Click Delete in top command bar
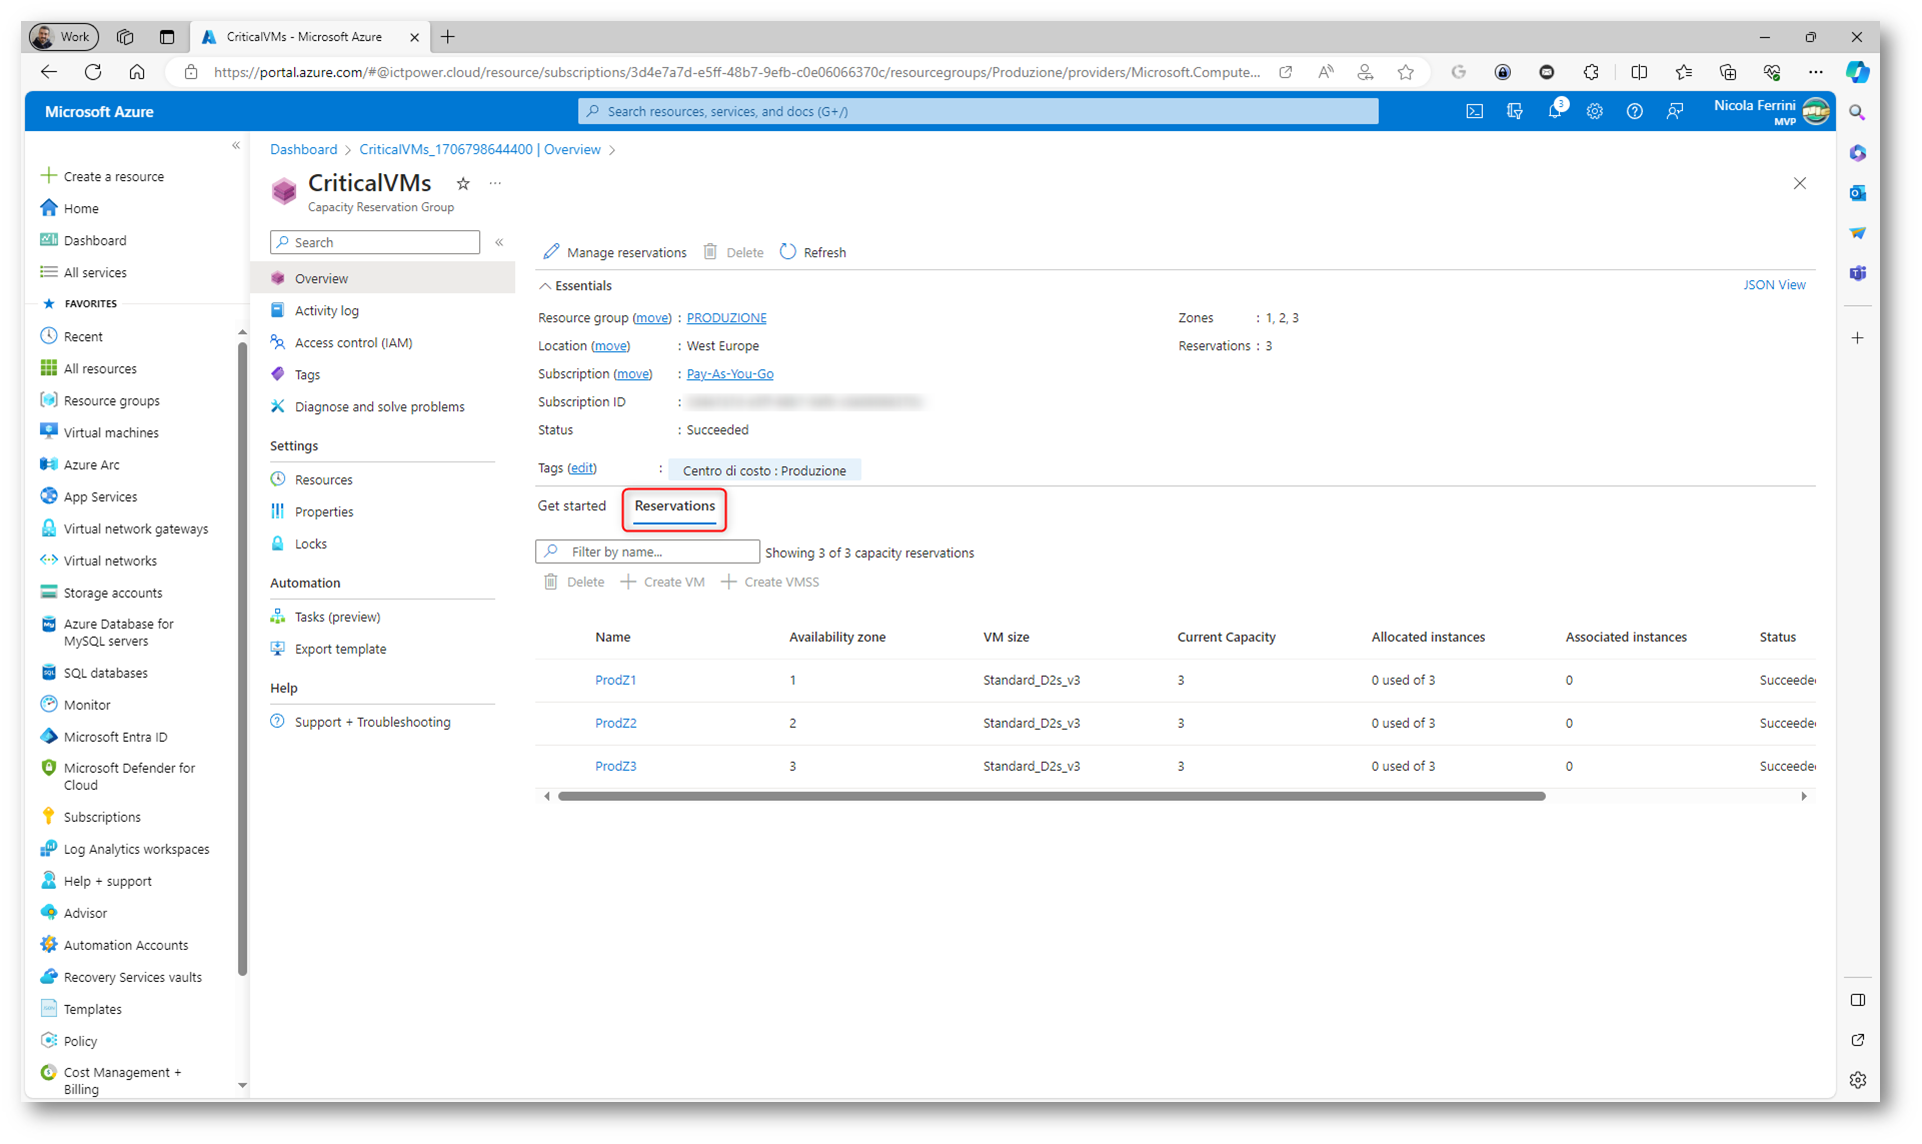 click(x=733, y=252)
